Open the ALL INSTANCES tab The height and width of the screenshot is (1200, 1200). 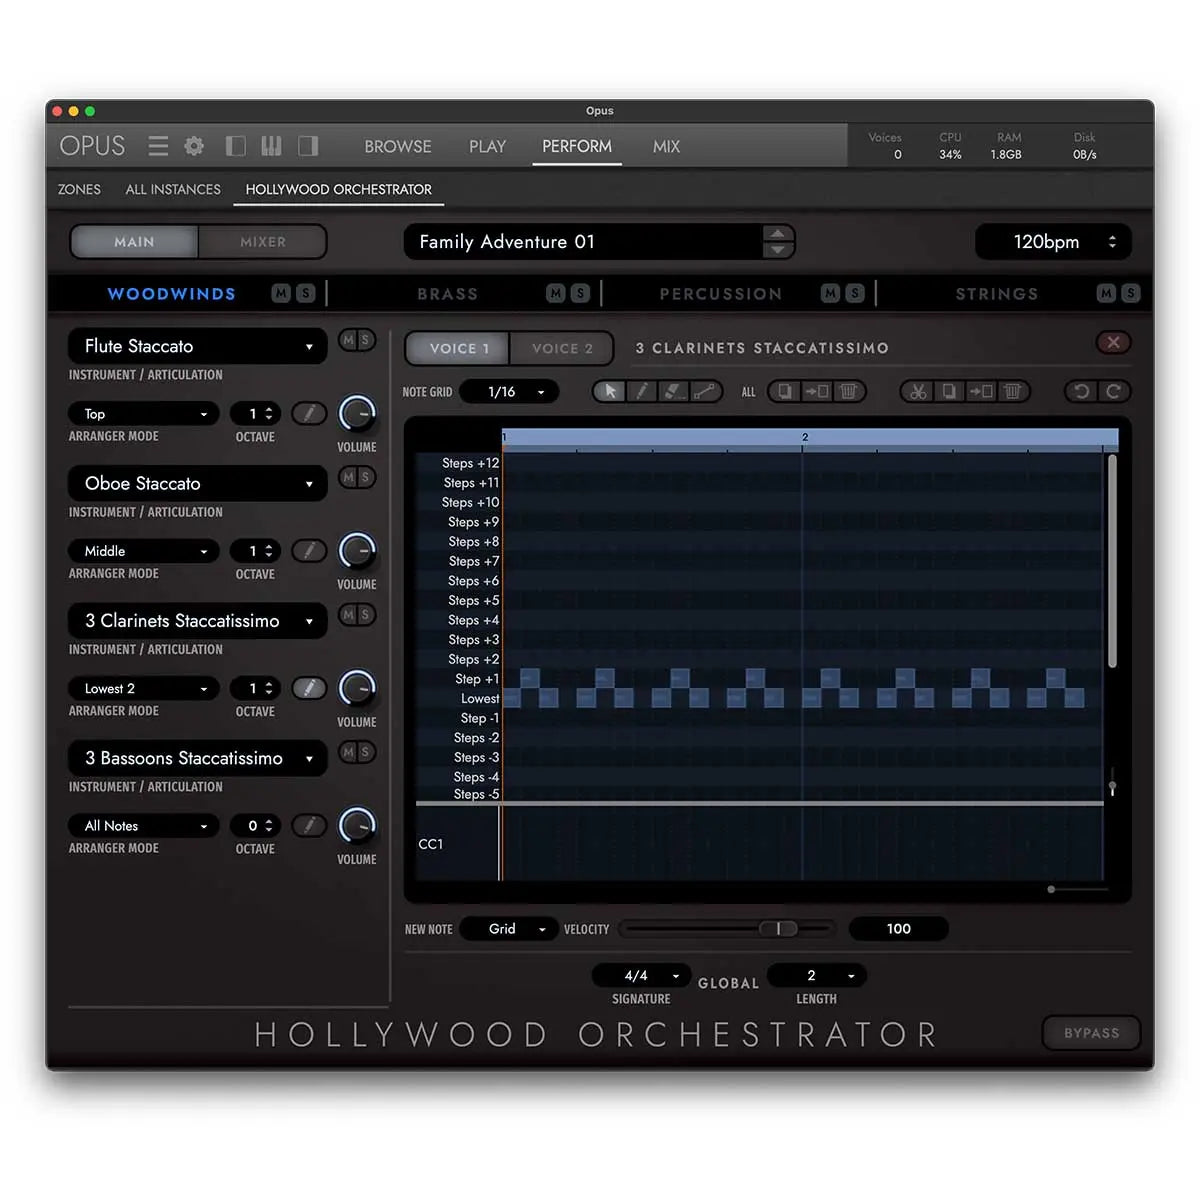[x=172, y=189]
